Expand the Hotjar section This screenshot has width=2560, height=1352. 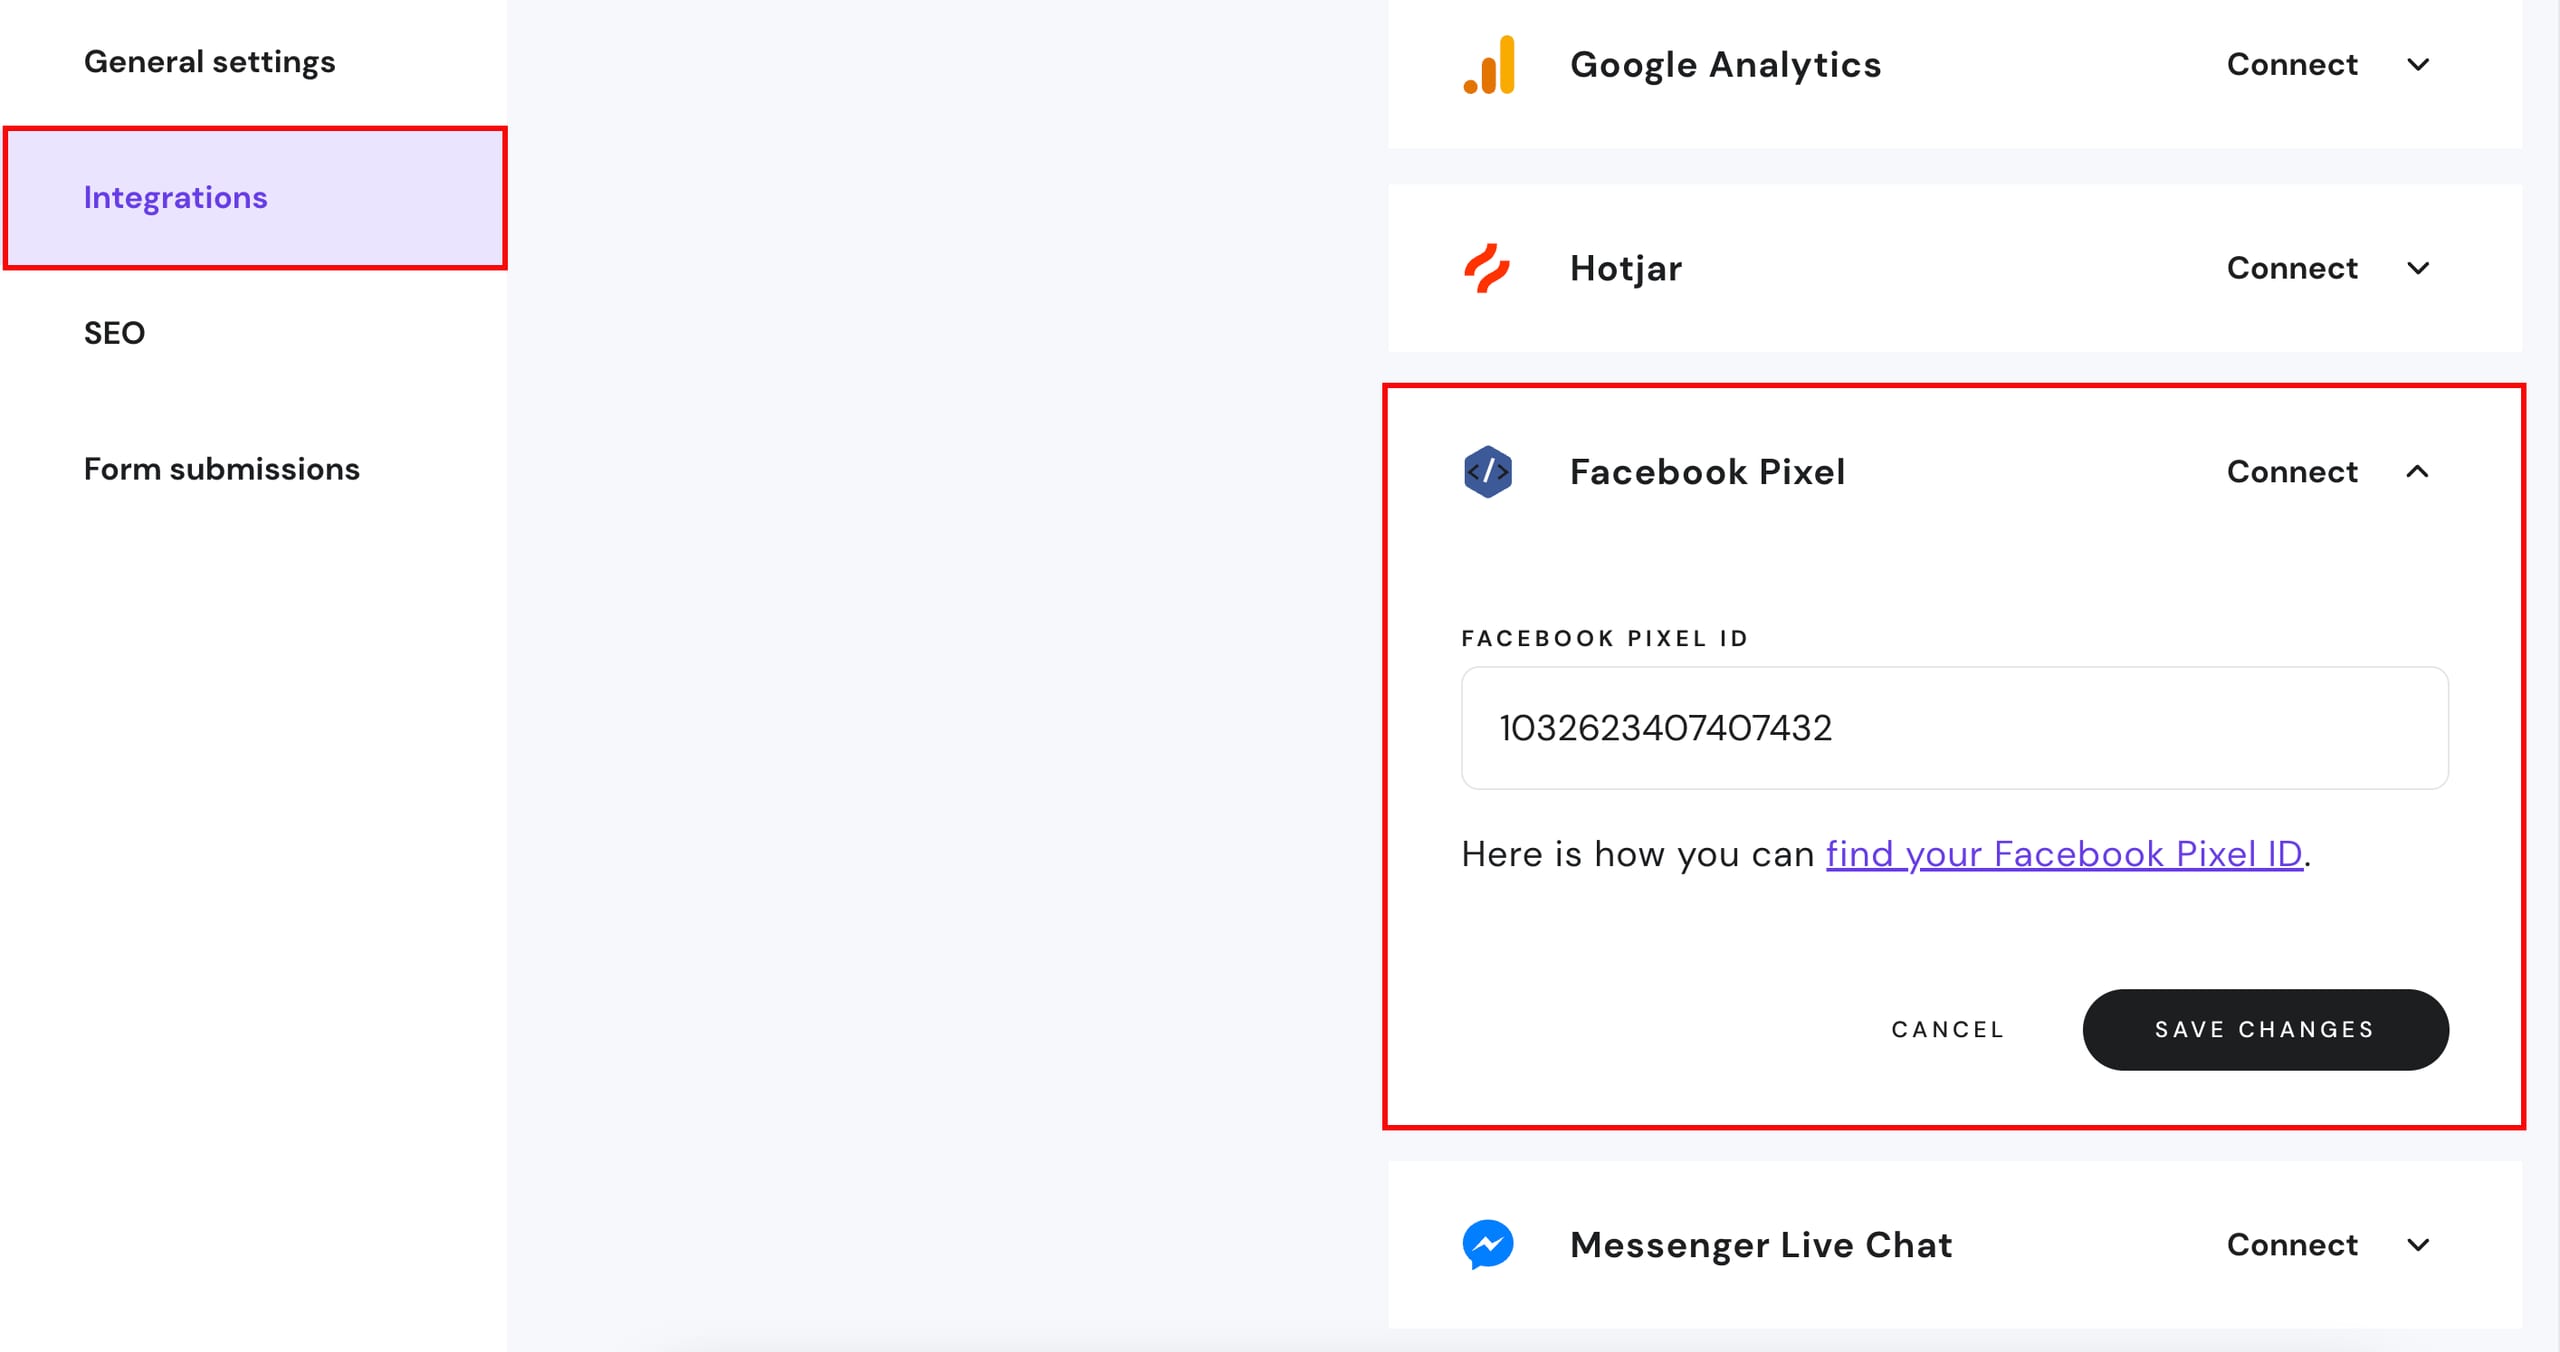(2420, 267)
